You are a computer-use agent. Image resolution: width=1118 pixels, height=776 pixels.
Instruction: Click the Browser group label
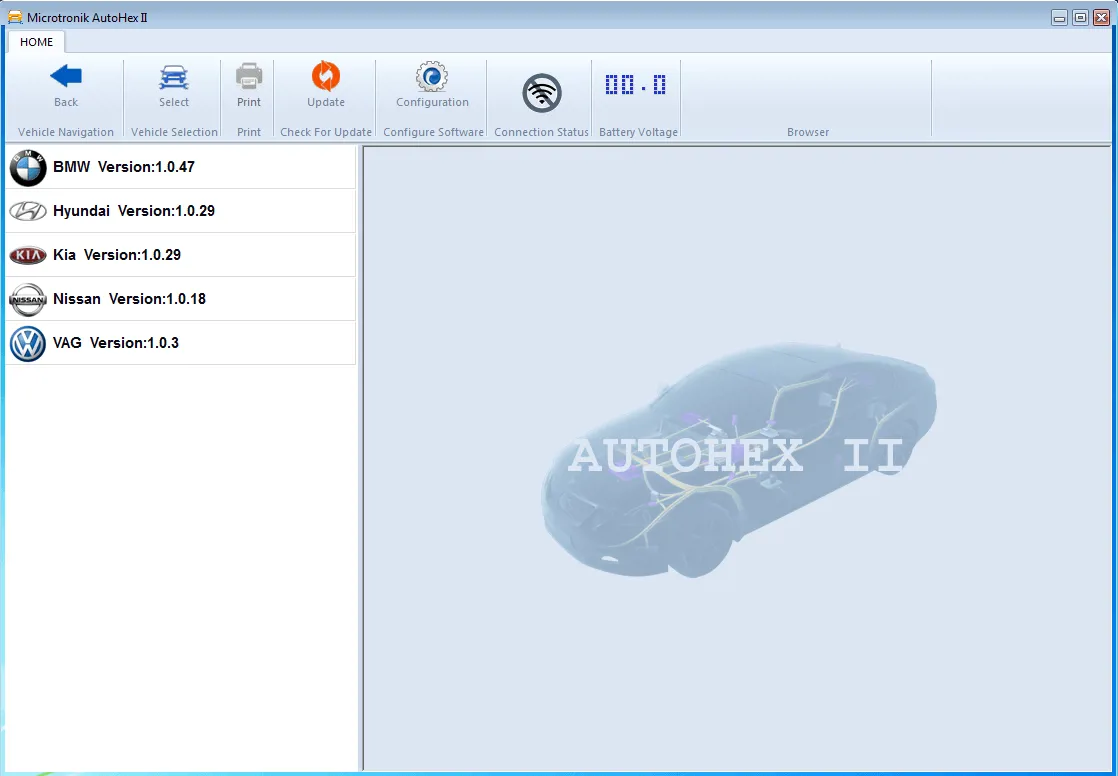click(808, 132)
